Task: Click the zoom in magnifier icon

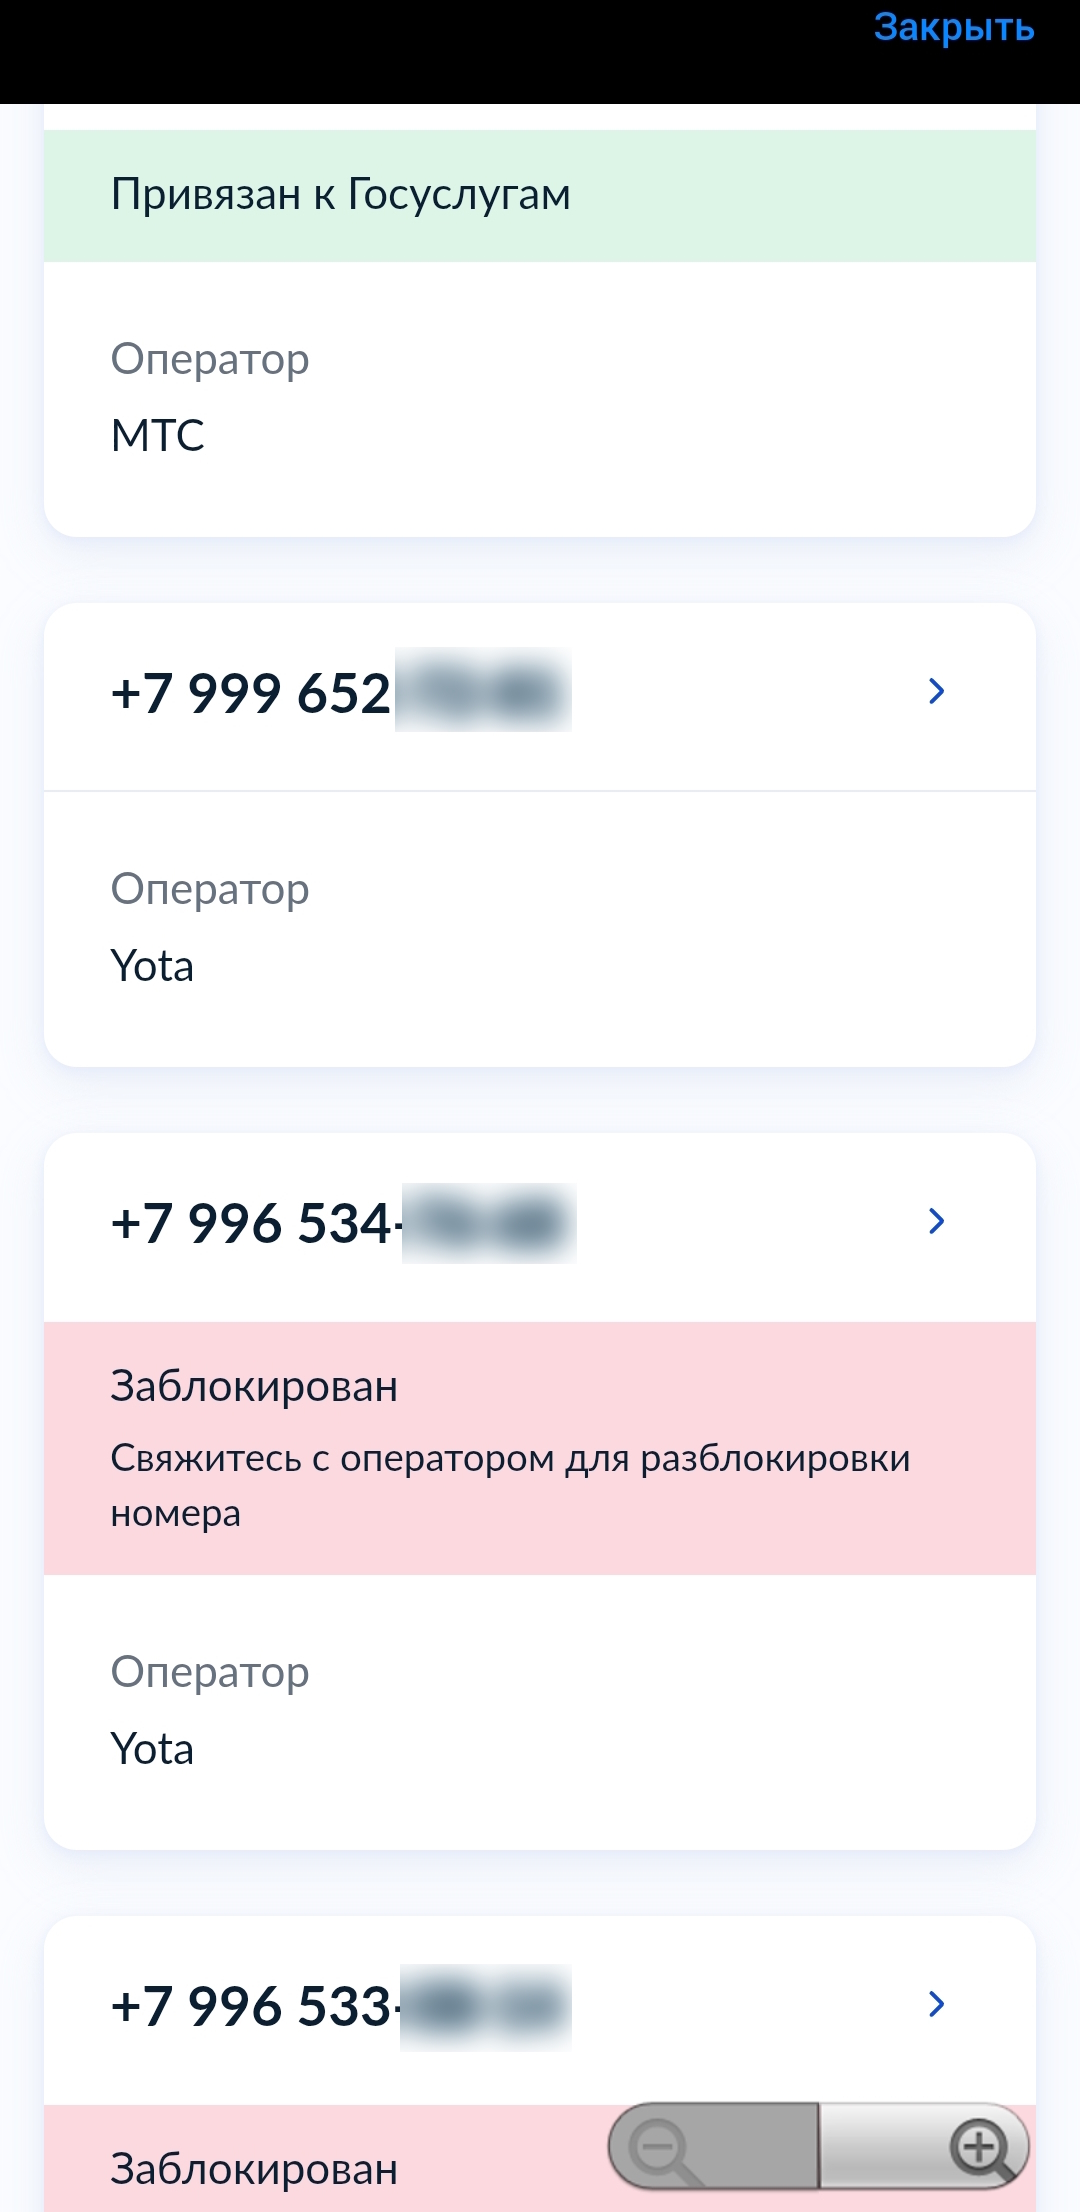Action: pyautogui.click(x=980, y=2148)
